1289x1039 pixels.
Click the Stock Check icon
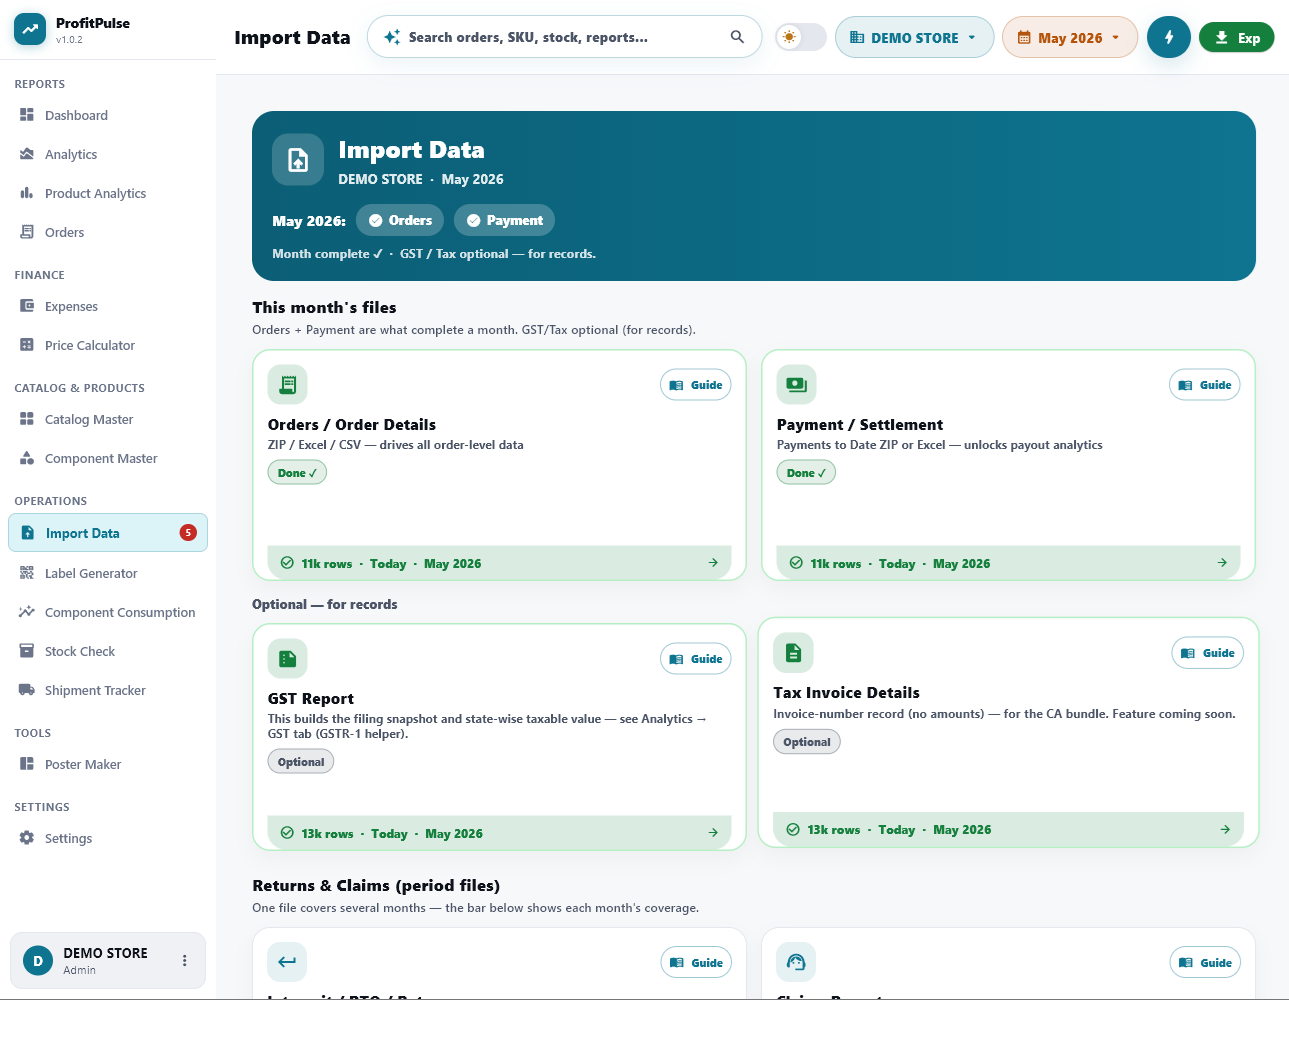[x=27, y=651]
